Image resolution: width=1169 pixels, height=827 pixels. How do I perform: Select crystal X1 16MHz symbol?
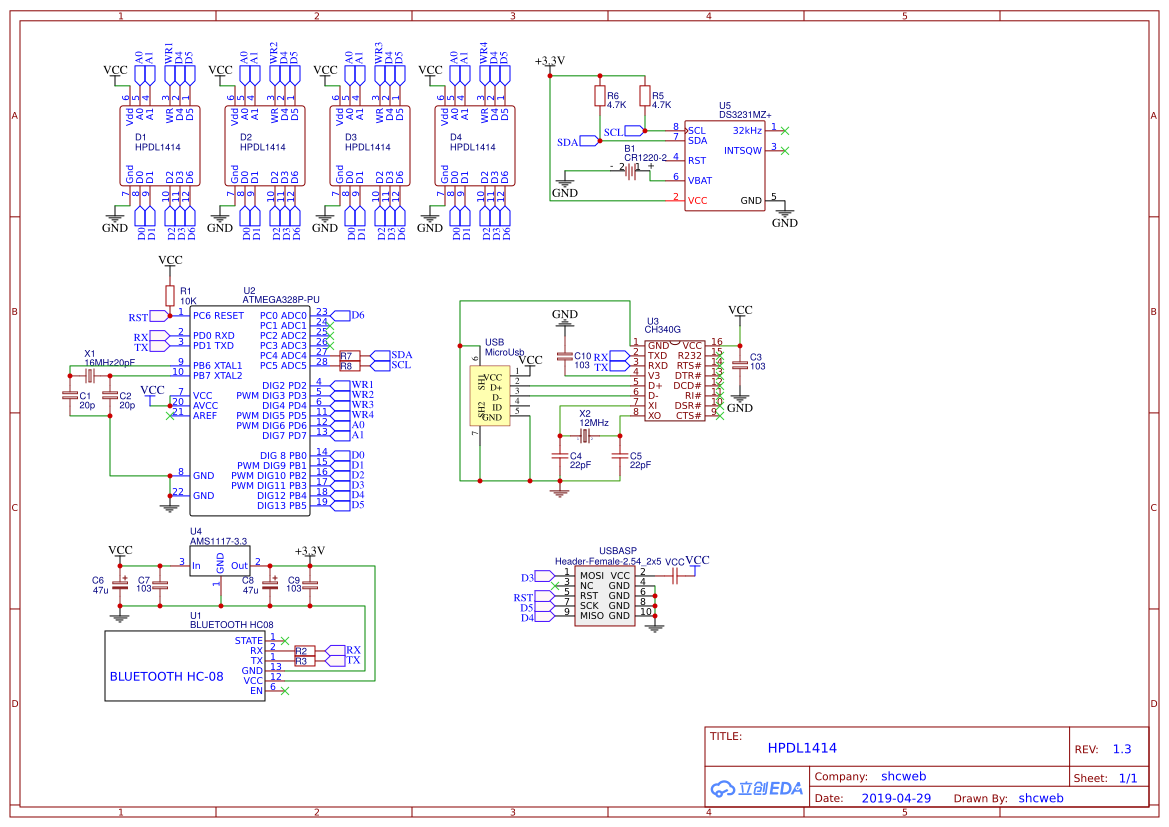[x=89, y=375]
